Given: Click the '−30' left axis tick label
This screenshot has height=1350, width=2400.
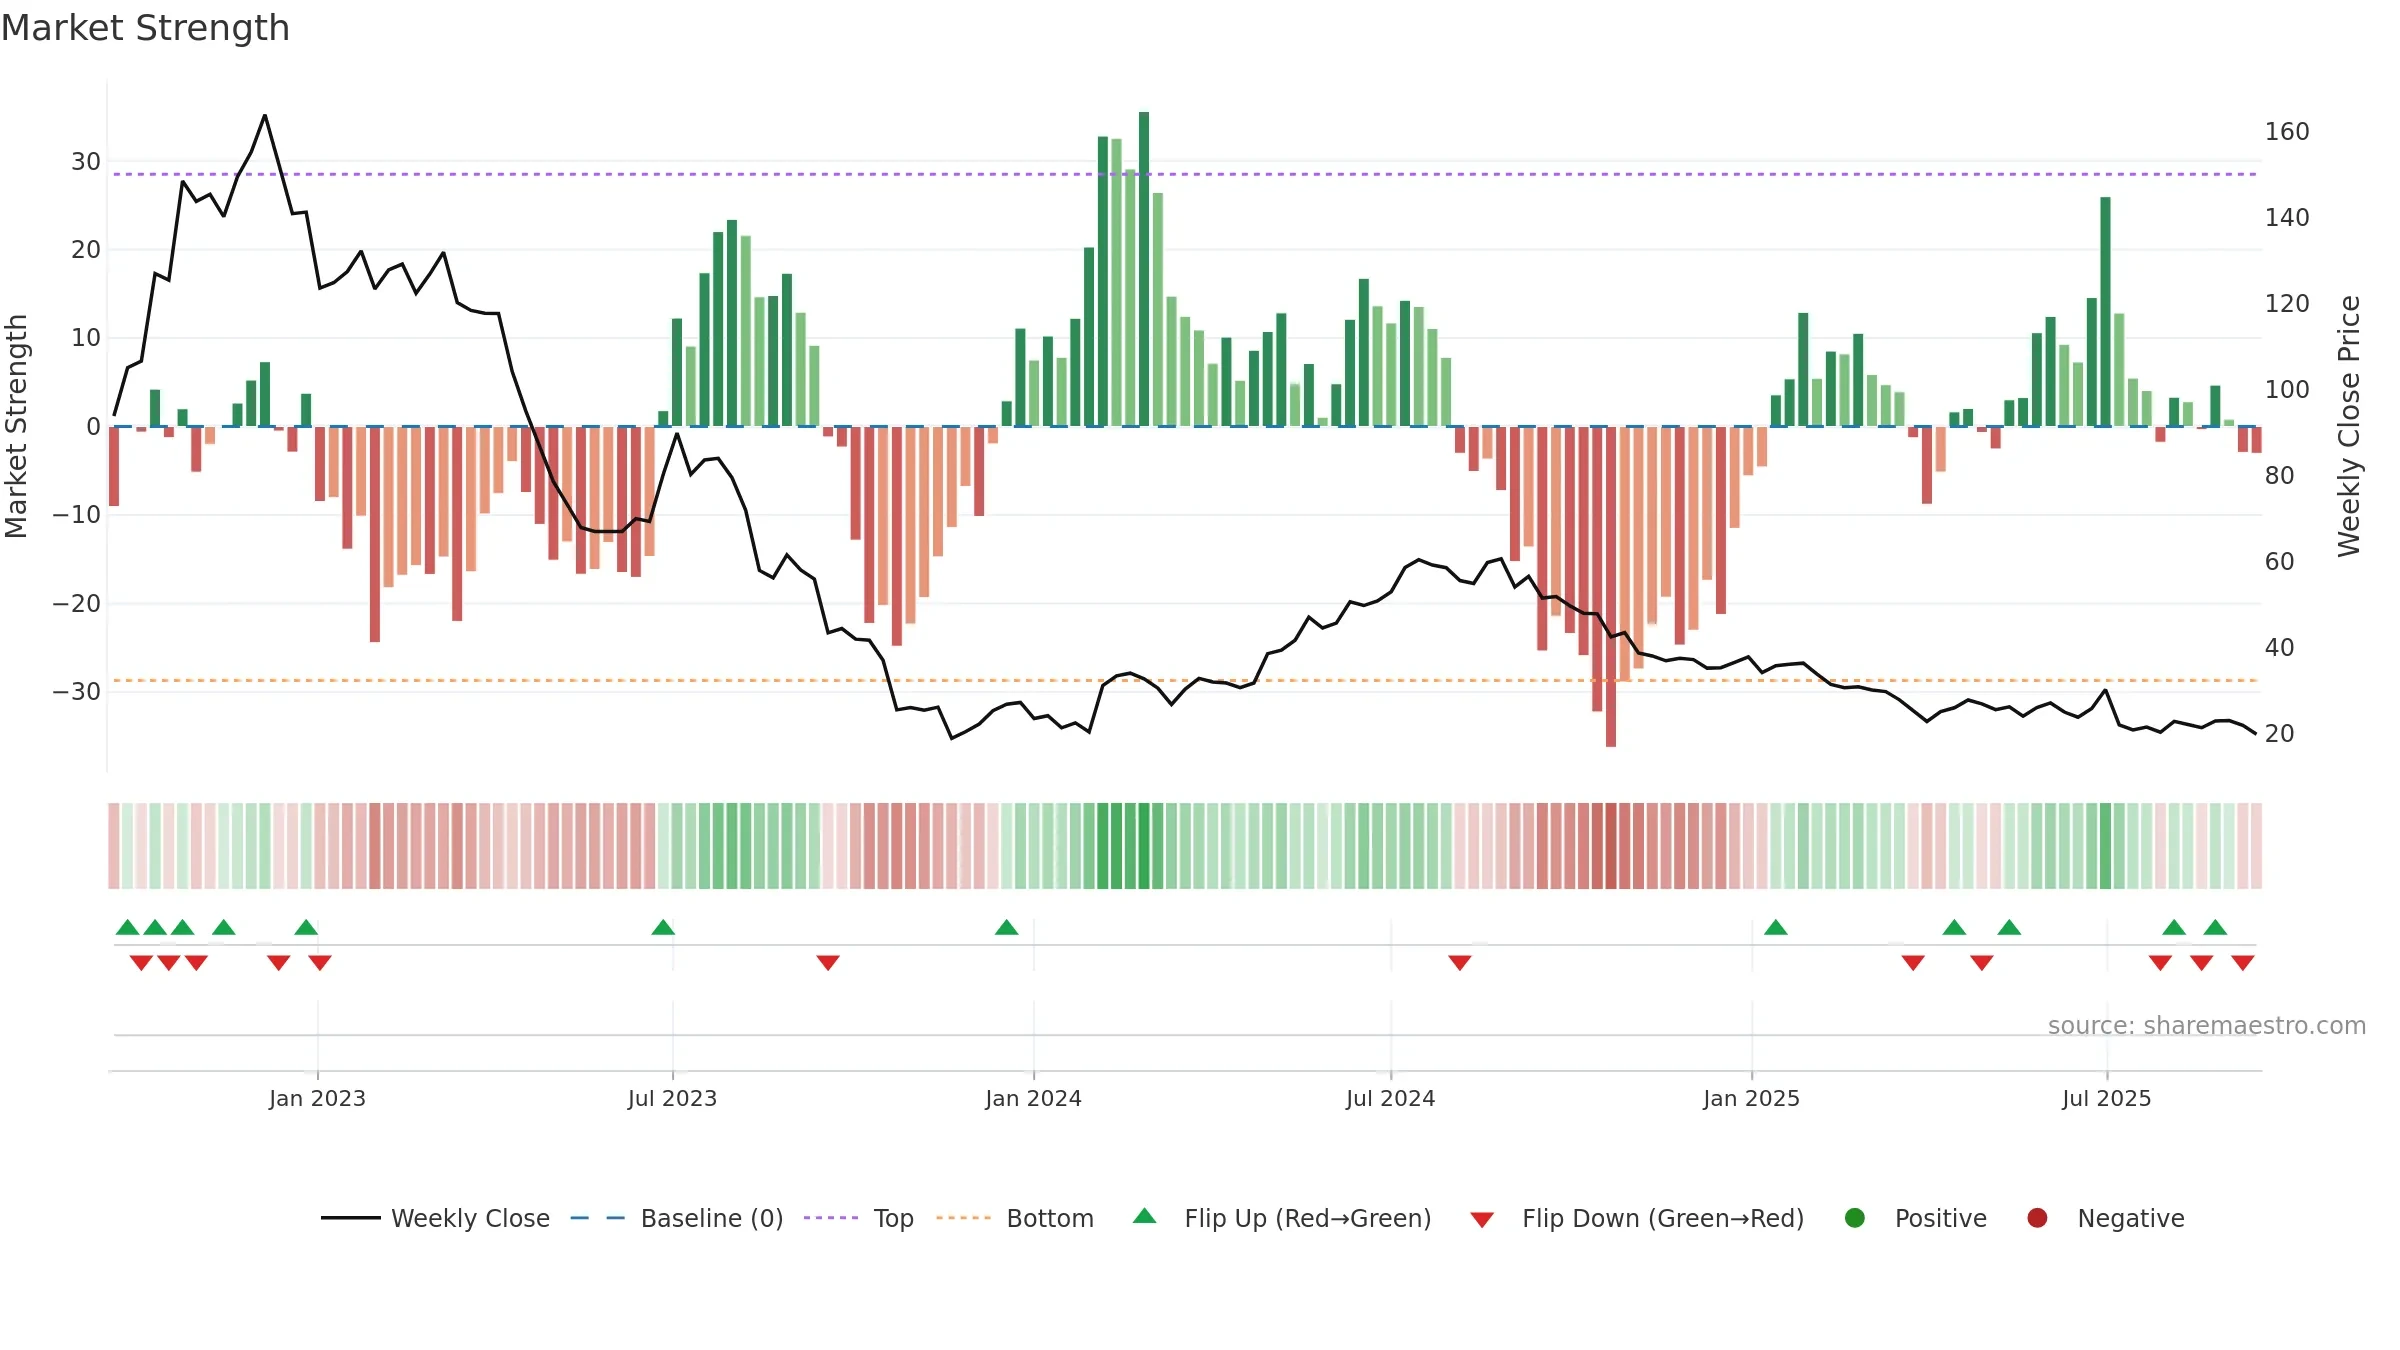Looking at the screenshot, I should click(x=77, y=691).
